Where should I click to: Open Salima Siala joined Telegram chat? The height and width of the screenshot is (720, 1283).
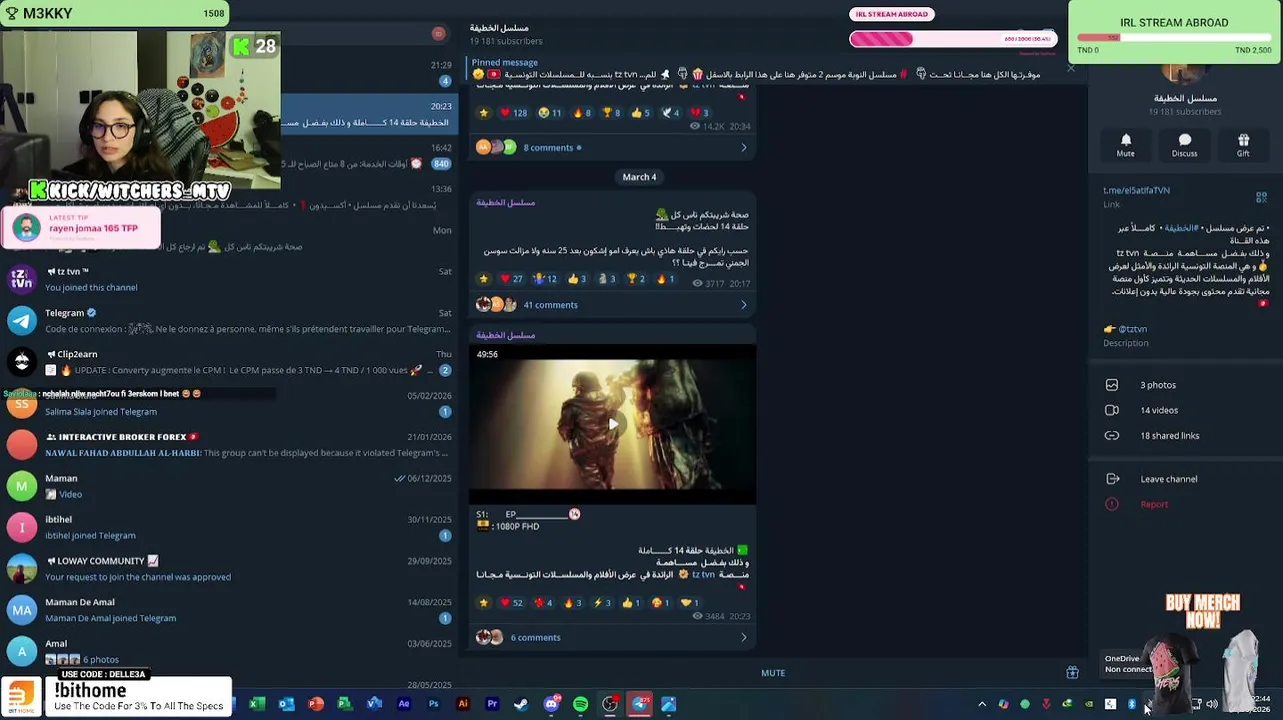(x=228, y=403)
